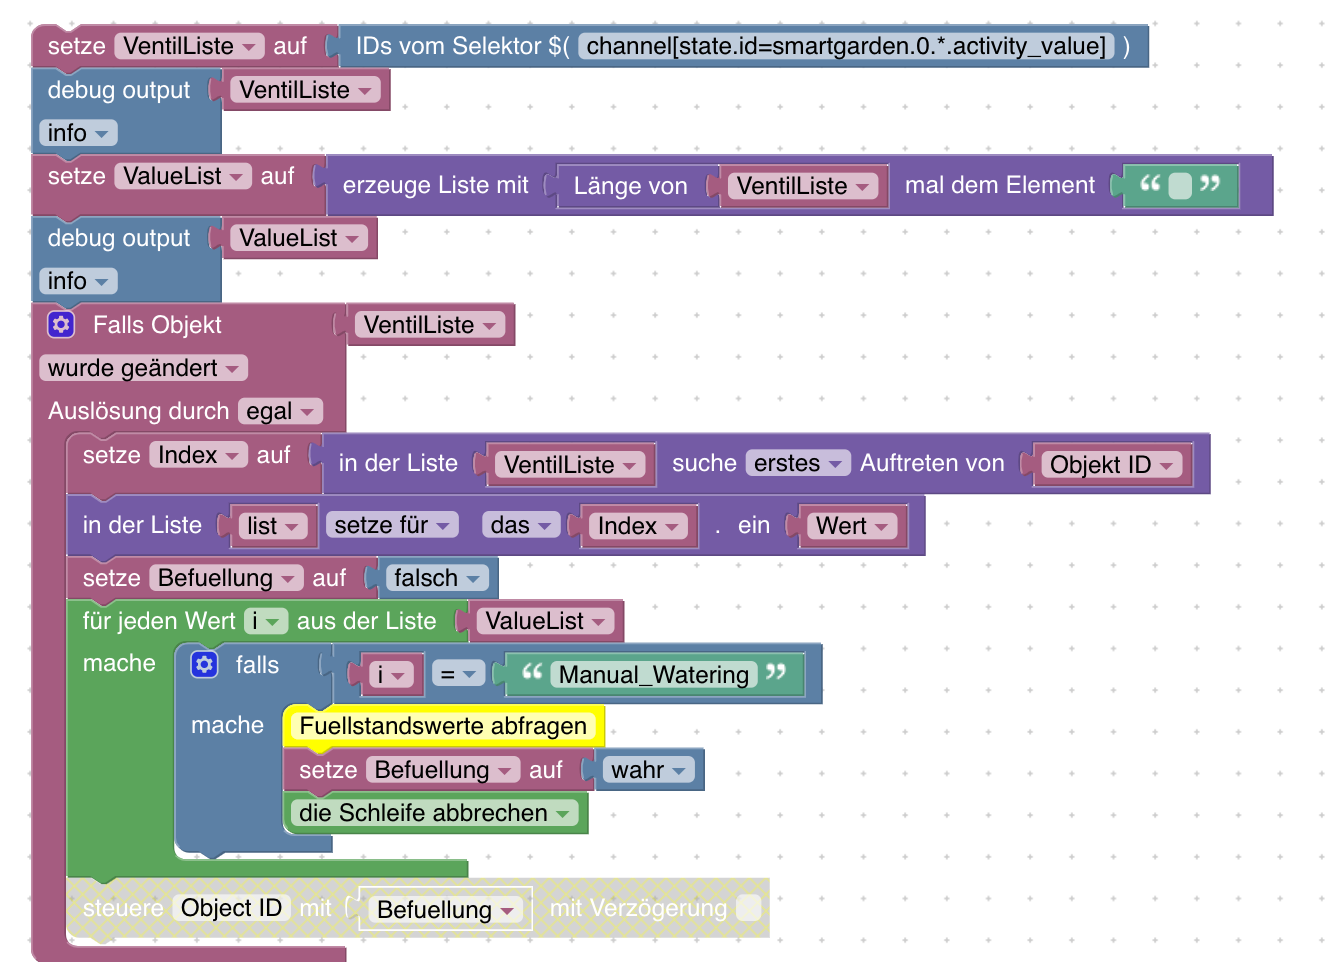Open Index dropdown in setze Index block
Image resolution: width=1326 pixels, height=962 pixels.
click(x=198, y=455)
